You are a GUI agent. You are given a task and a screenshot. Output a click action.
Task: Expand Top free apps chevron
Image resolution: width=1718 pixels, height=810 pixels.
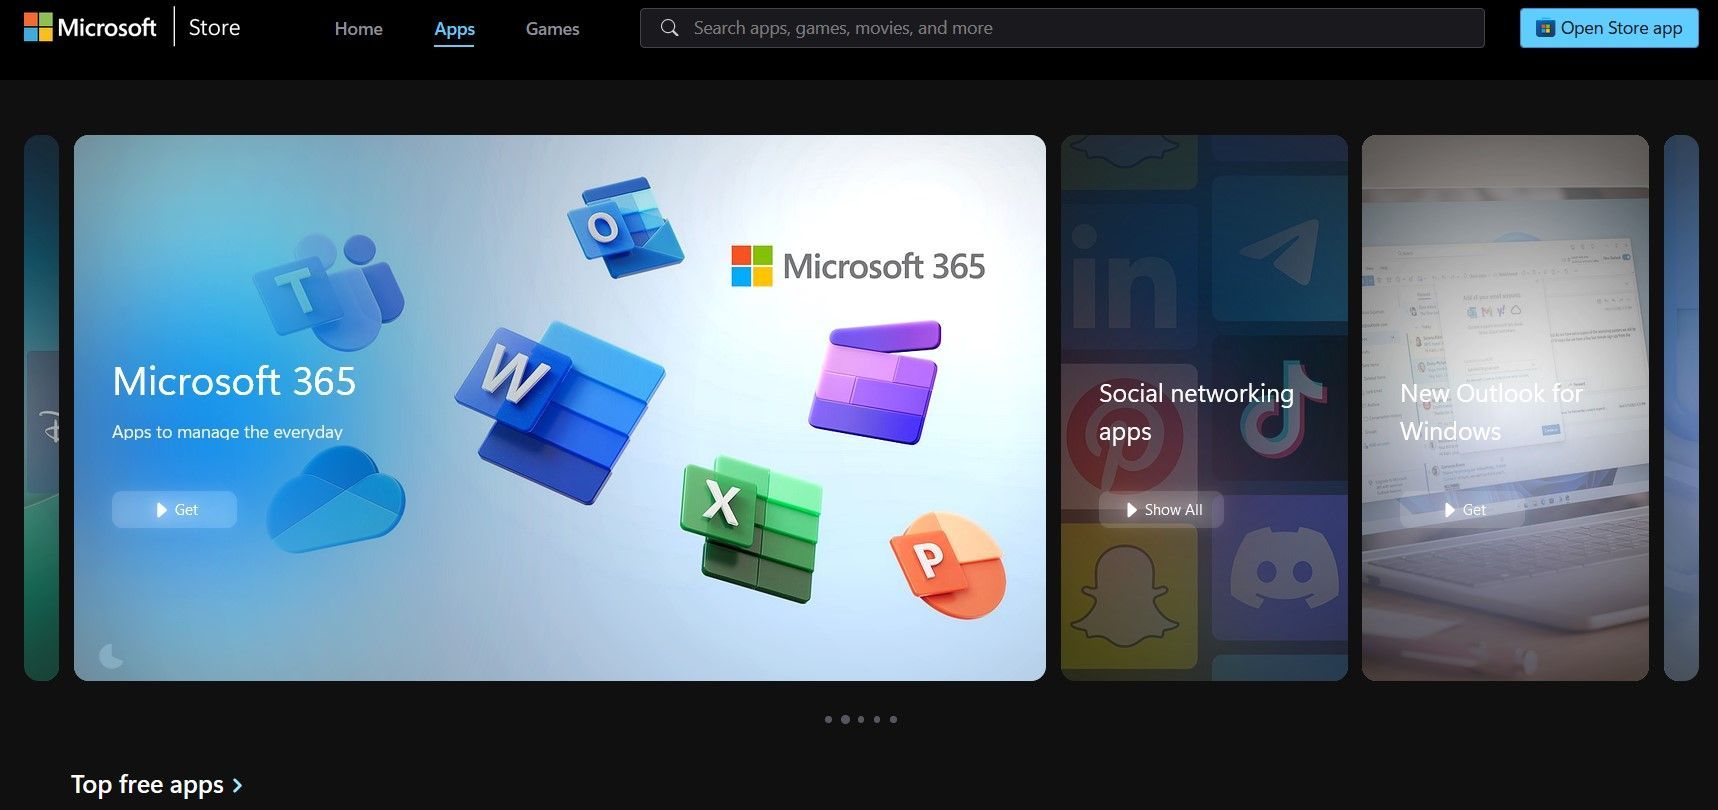click(237, 786)
